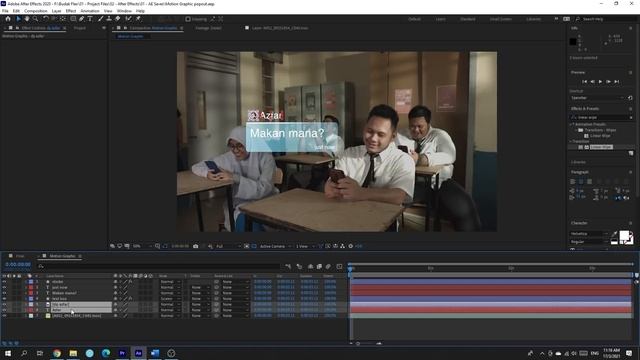
Task: Click the eyedropper in Character panel
Action: click(615, 234)
